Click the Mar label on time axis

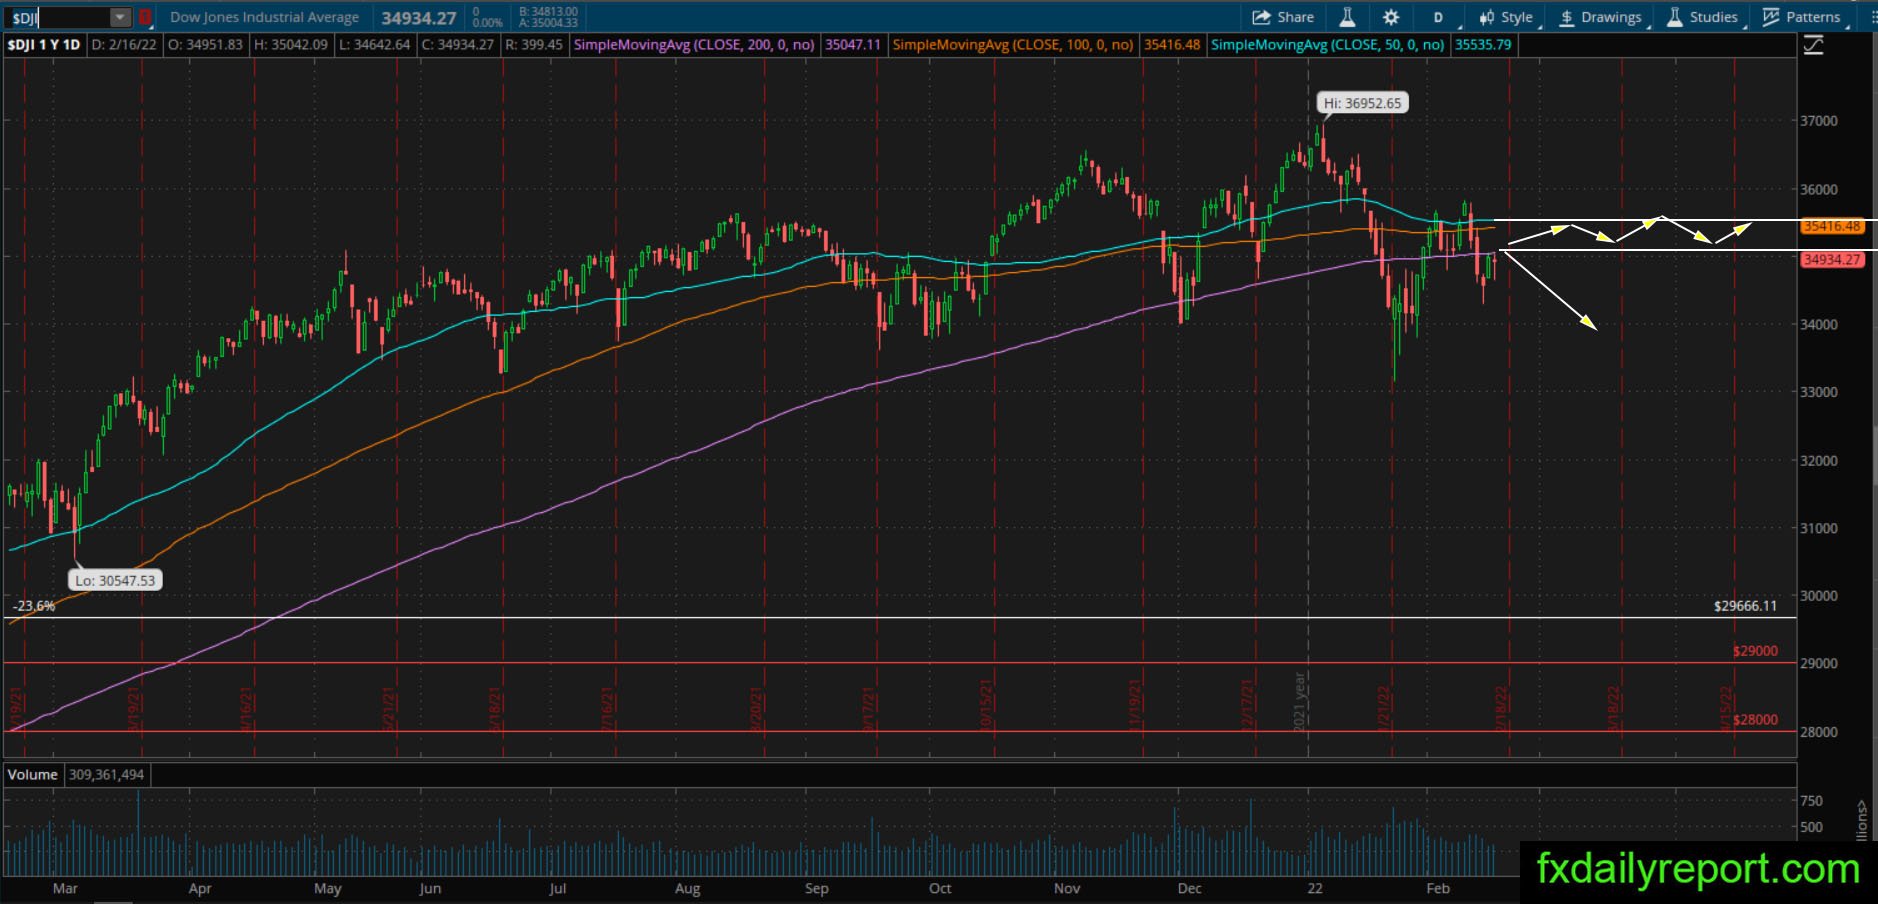65,888
